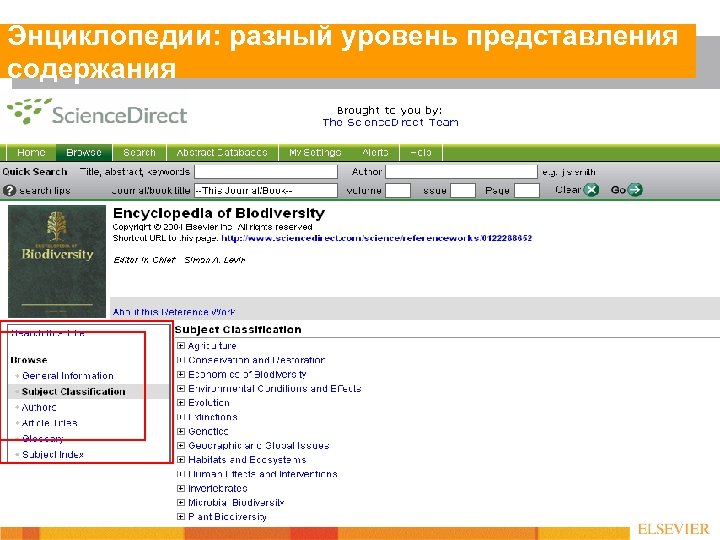Viewport: 720px width, 540px height.
Task: Focus the Author search field
Action: tap(461, 172)
